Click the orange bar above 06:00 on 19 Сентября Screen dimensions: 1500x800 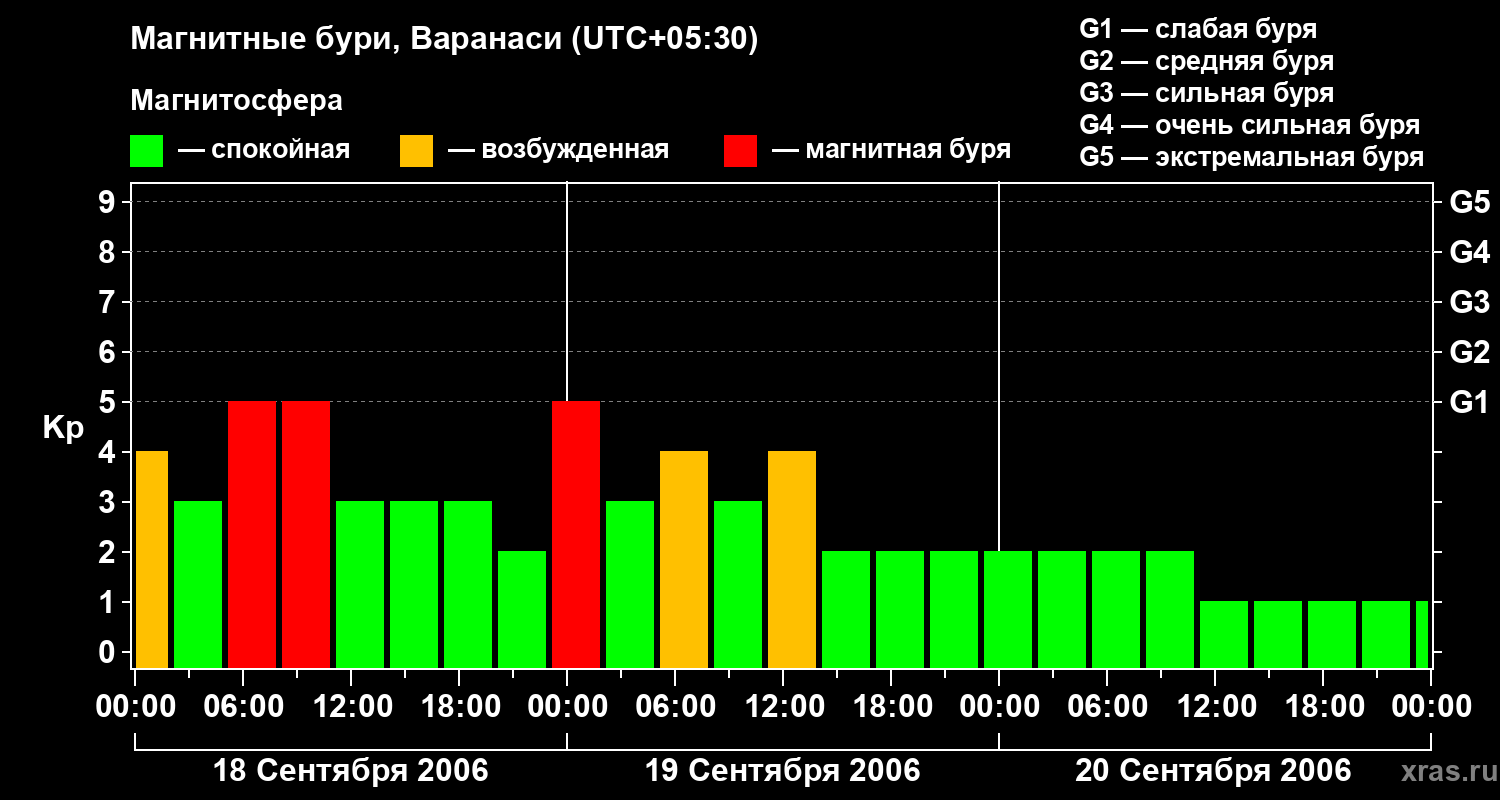click(684, 559)
